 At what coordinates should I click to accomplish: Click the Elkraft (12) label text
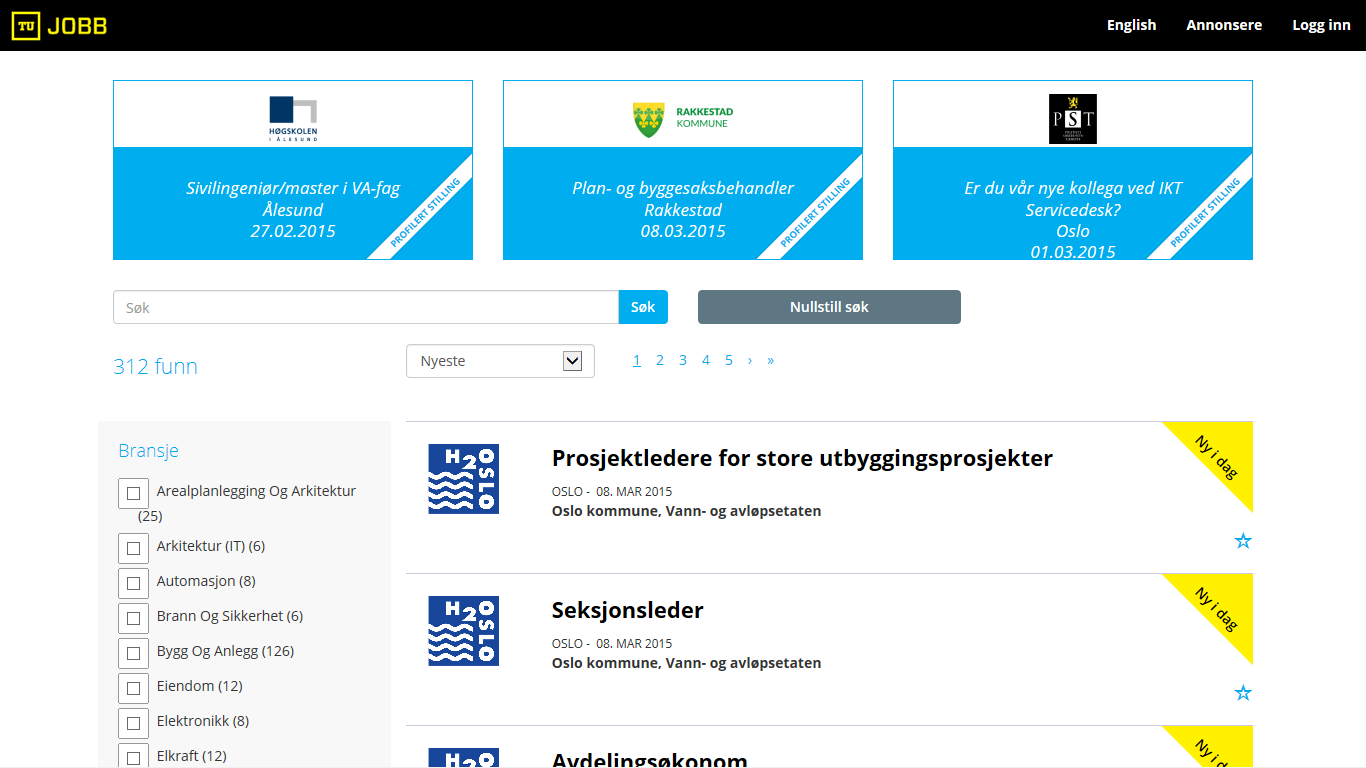pyautogui.click(x=192, y=756)
